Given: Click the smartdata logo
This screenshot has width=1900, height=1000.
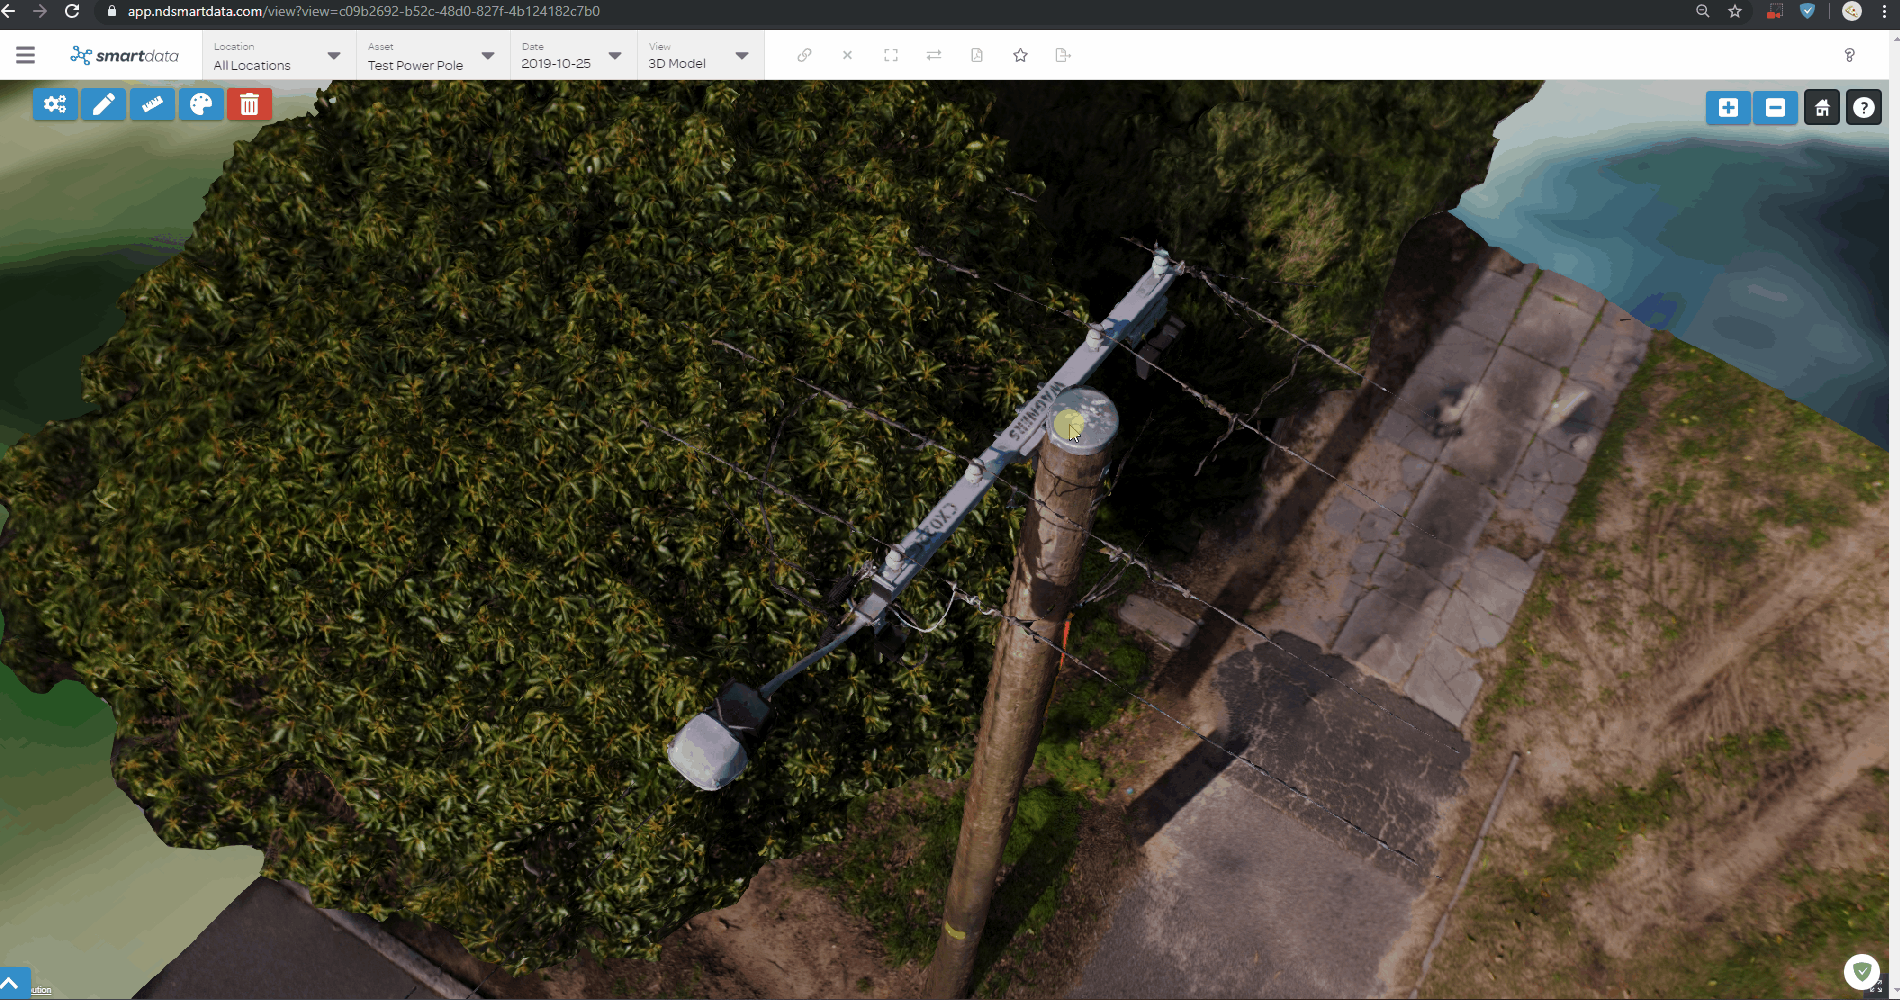Looking at the screenshot, I should click(x=124, y=55).
